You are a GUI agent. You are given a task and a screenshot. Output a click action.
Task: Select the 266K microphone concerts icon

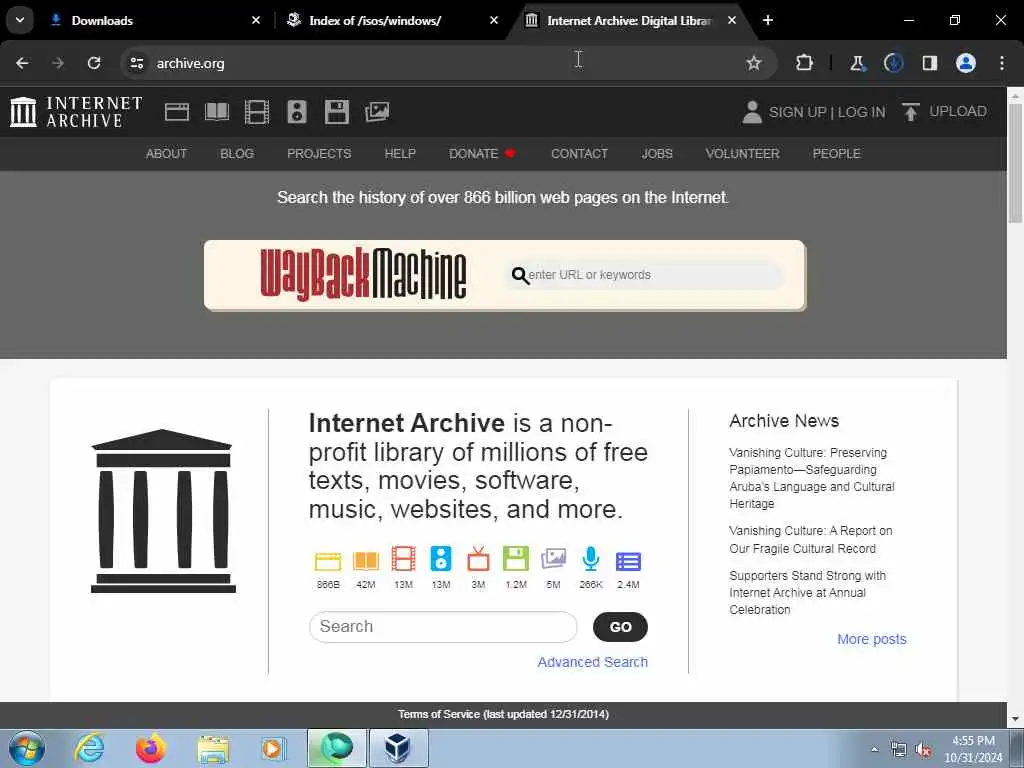[x=590, y=560]
